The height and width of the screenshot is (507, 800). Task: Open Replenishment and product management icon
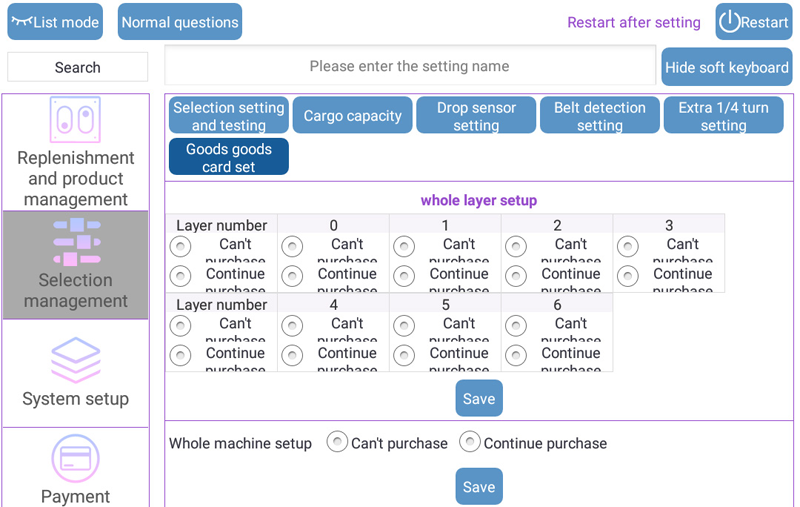click(75, 120)
